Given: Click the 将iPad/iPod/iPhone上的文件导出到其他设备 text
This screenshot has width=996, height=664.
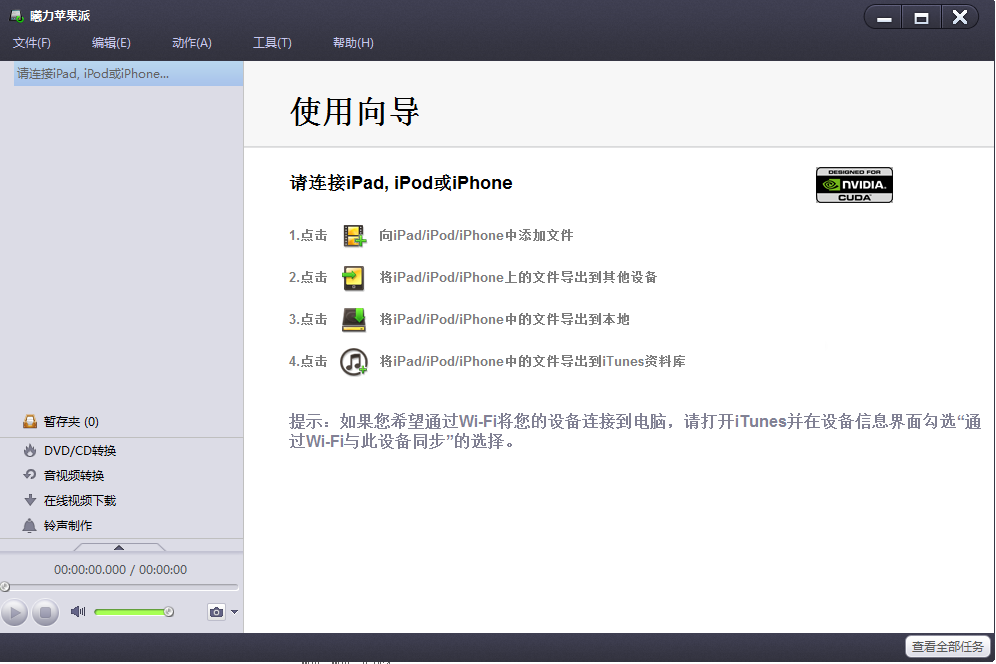Looking at the screenshot, I should click(518, 278).
